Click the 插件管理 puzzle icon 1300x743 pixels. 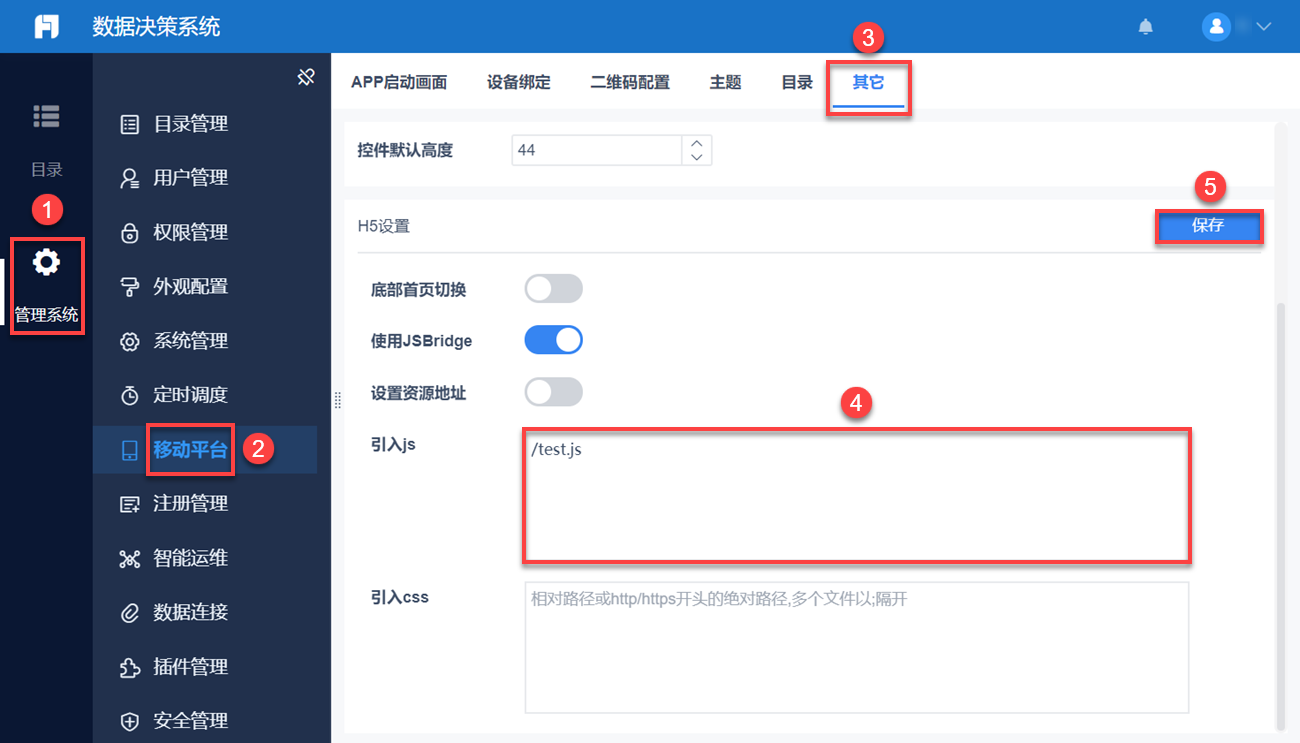click(x=129, y=668)
